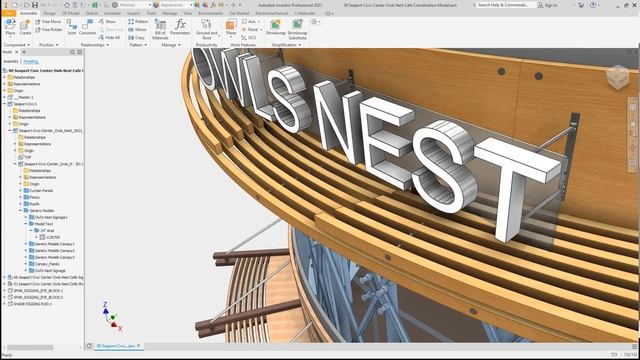
Task: Switch browser to Assembly view
Action: 11,62
